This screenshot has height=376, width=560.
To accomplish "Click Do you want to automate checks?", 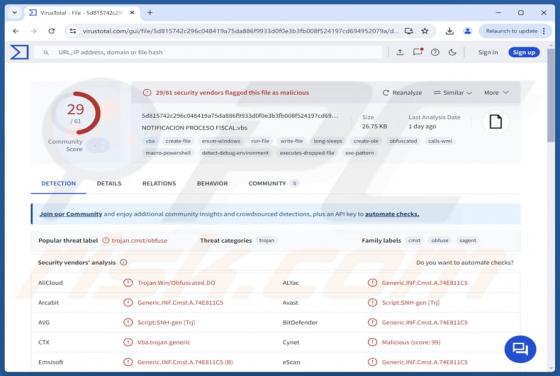I will tap(465, 262).
